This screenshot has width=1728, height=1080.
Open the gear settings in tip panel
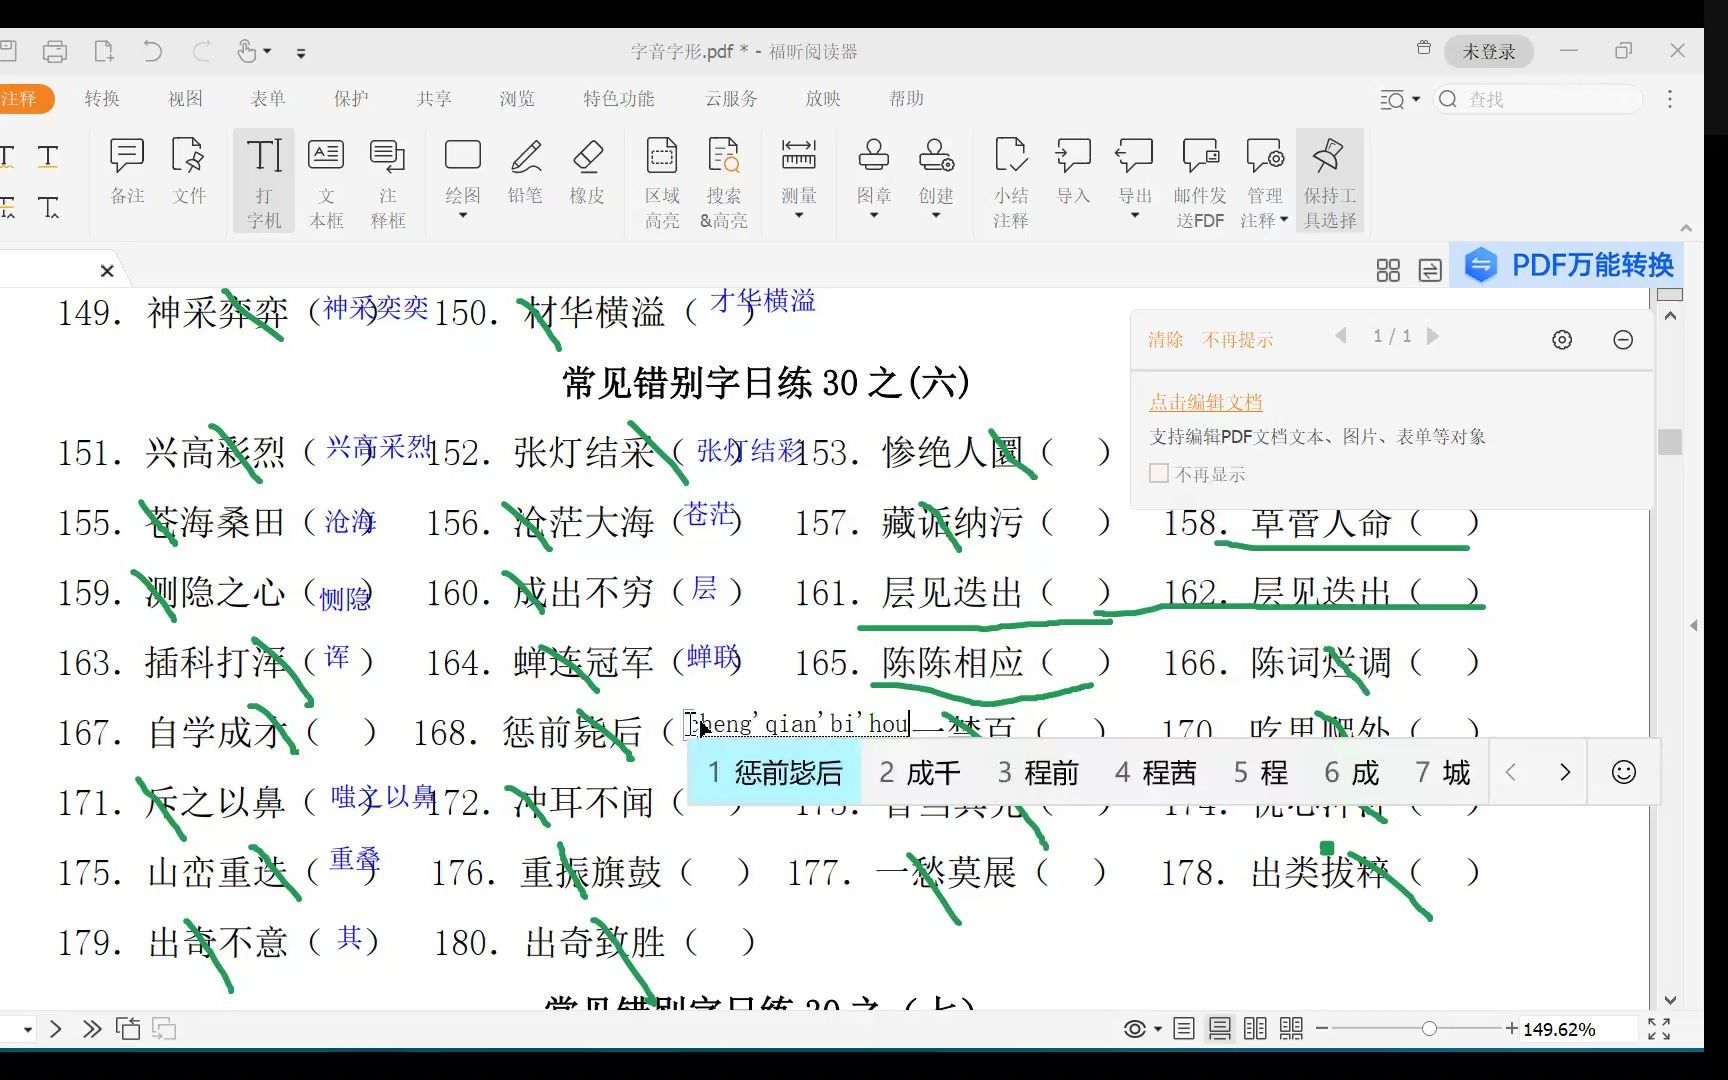pyautogui.click(x=1562, y=340)
